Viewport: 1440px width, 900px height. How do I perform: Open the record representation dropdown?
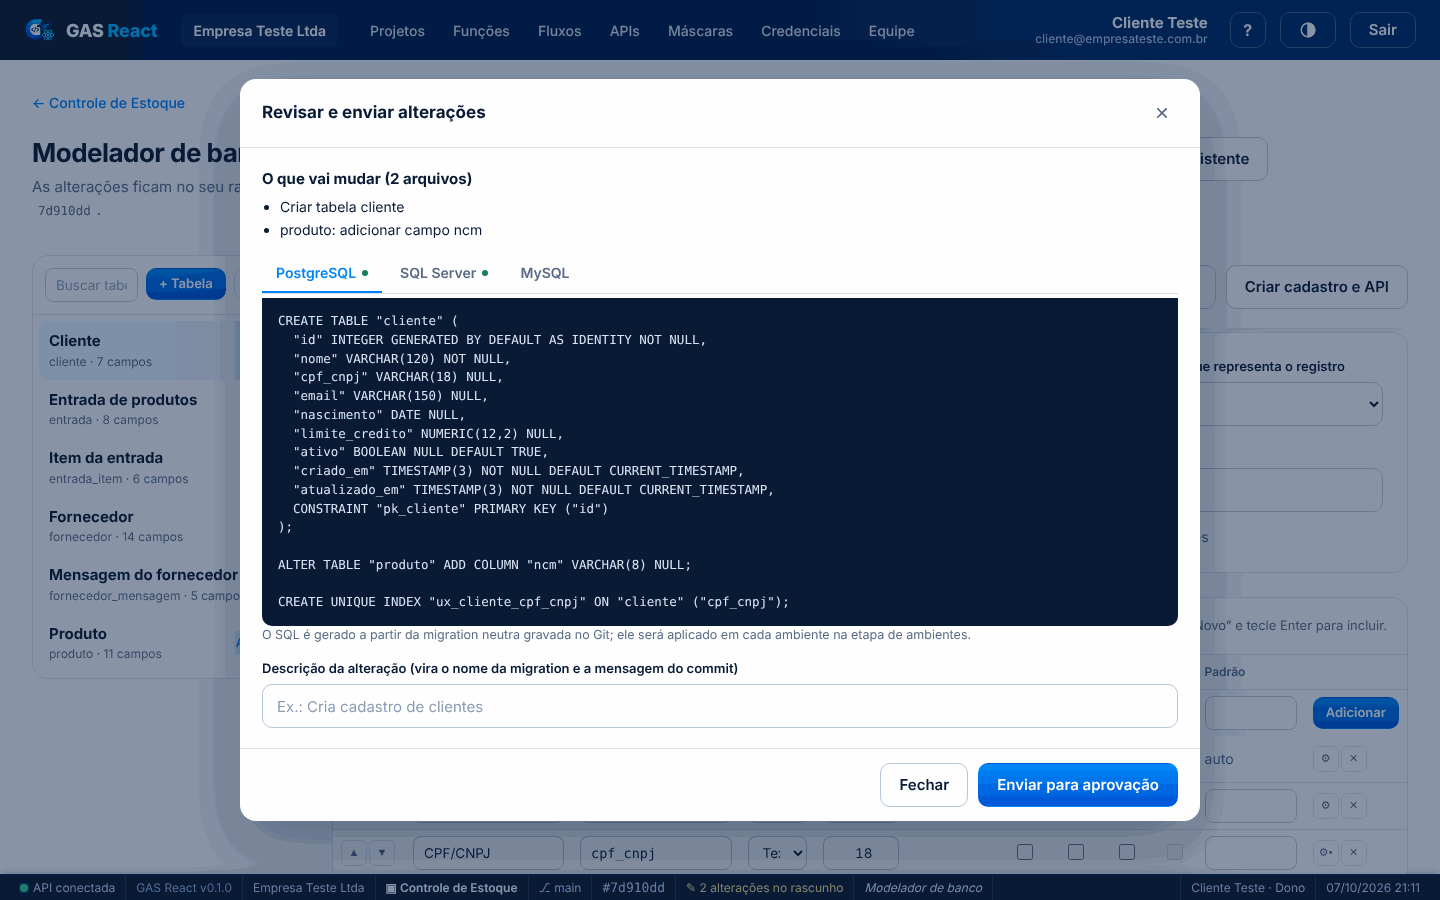click(x=1290, y=404)
